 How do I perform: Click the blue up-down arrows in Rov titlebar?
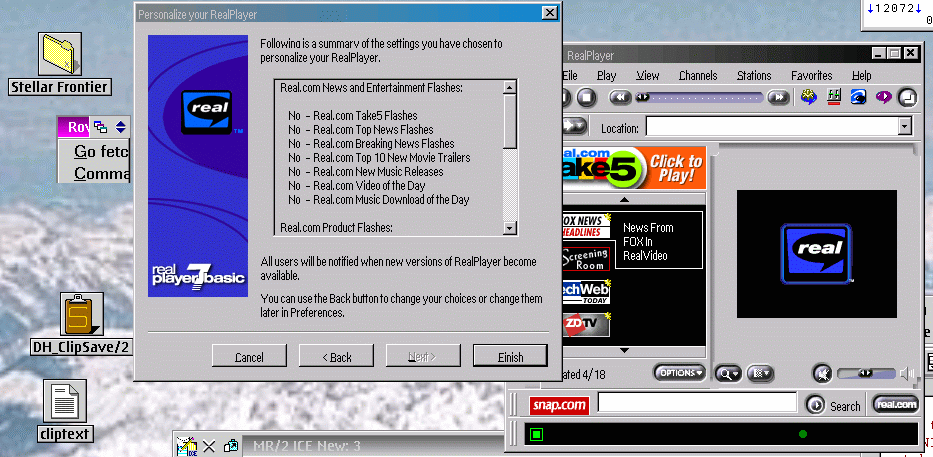pyautogui.click(x=121, y=127)
